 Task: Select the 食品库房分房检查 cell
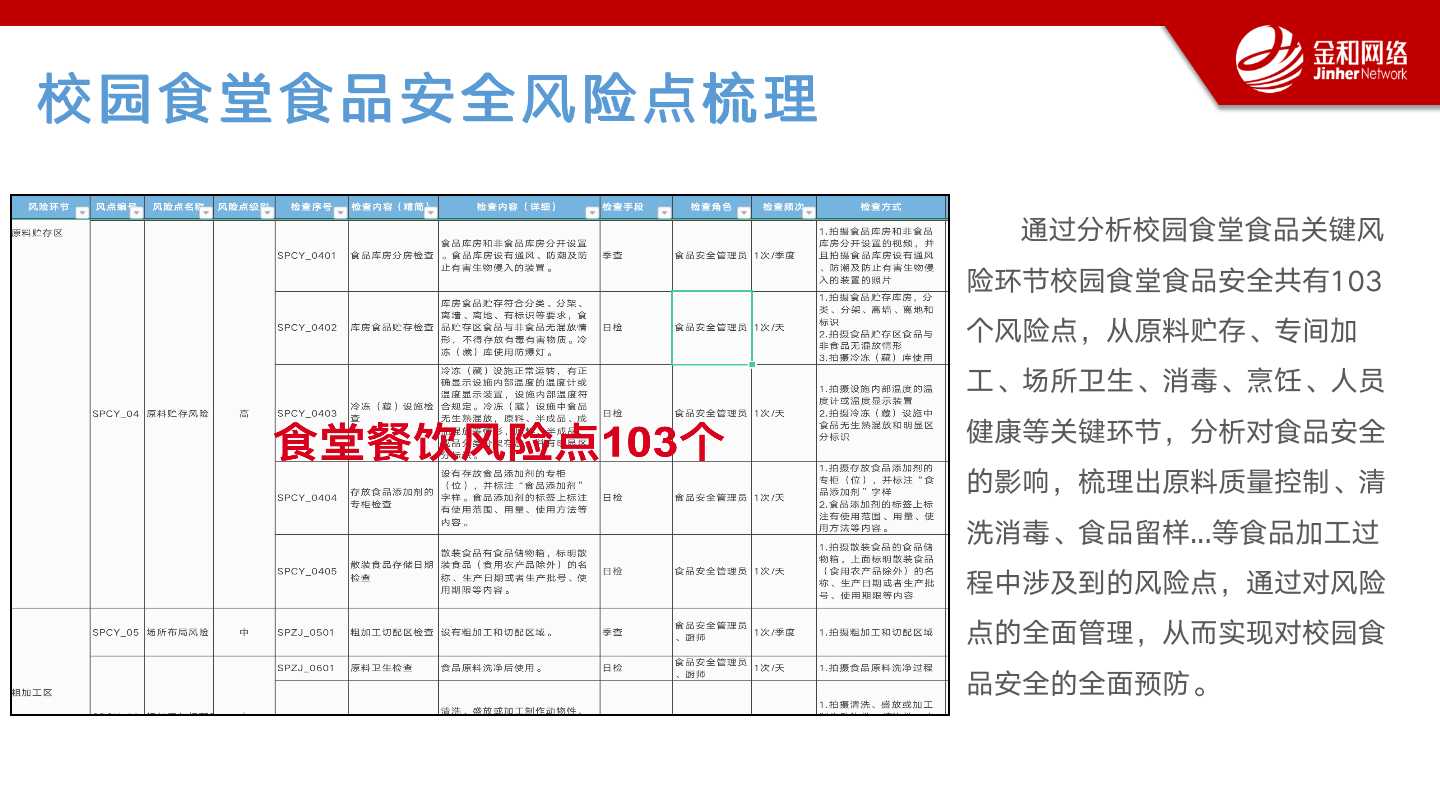tap(393, 256)
